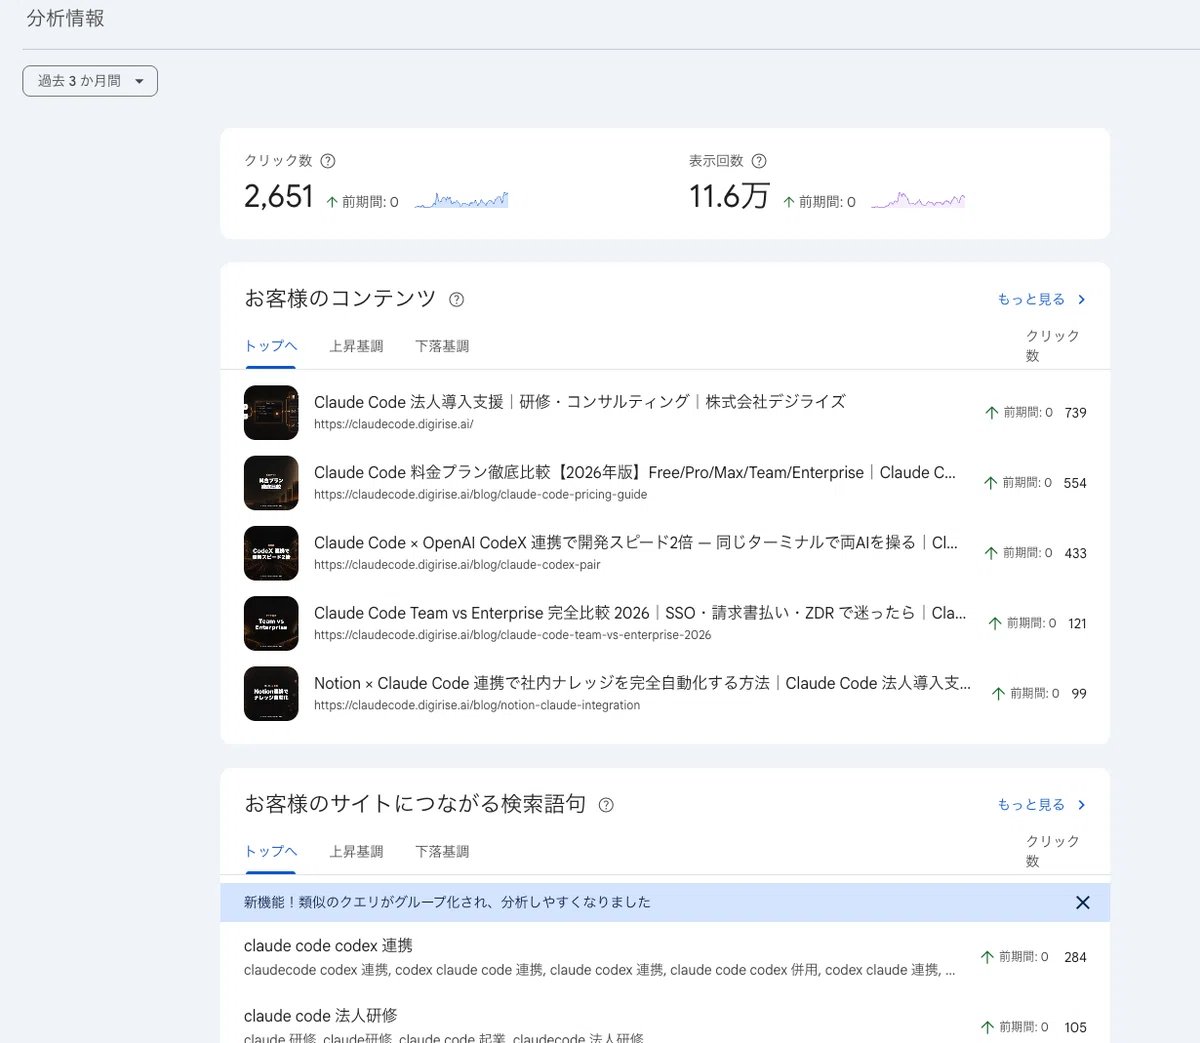Click the green trend arrow in the 99 row
Image resolution: width=1200 pixels, height=1043 pixels.
pyautogui.click(x=998, y=693)
